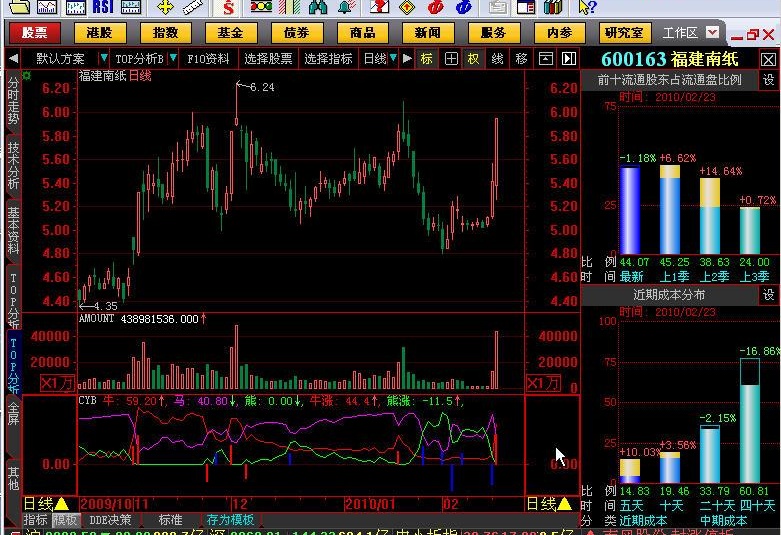The height and width of the screenshot is (535, 781).
Task: Open file using the folder toolbar icon
Action: (x=20, y=6)
